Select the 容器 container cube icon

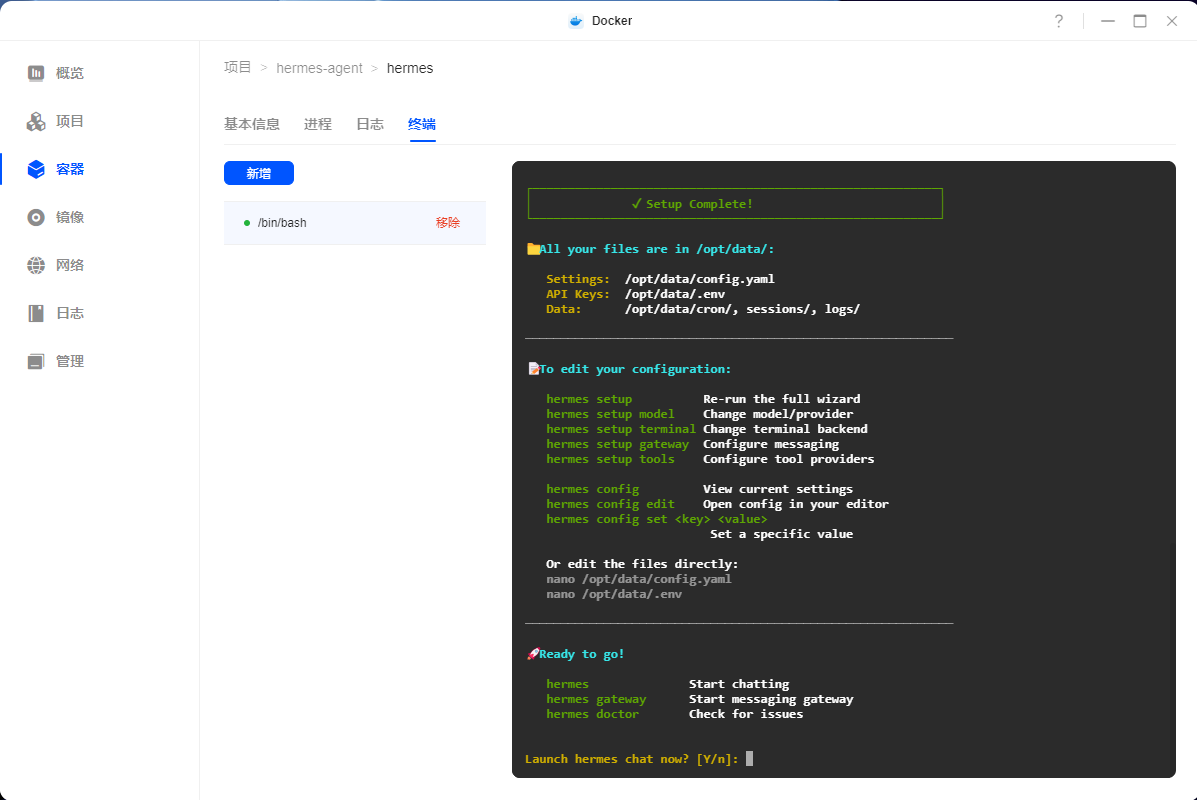coord(36,169)
